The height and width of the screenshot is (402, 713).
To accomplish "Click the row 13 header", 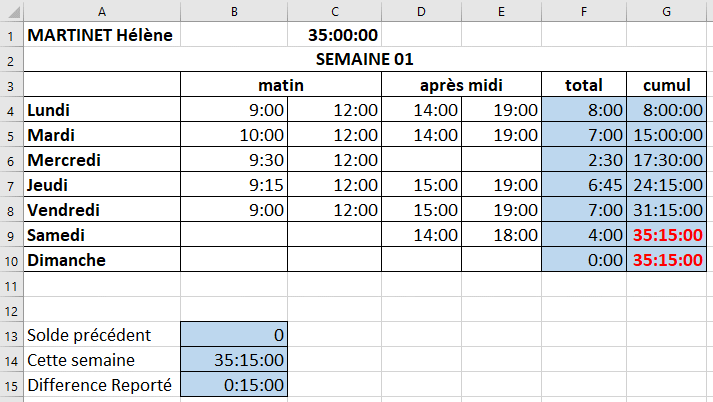I will [x=11, y=335].
